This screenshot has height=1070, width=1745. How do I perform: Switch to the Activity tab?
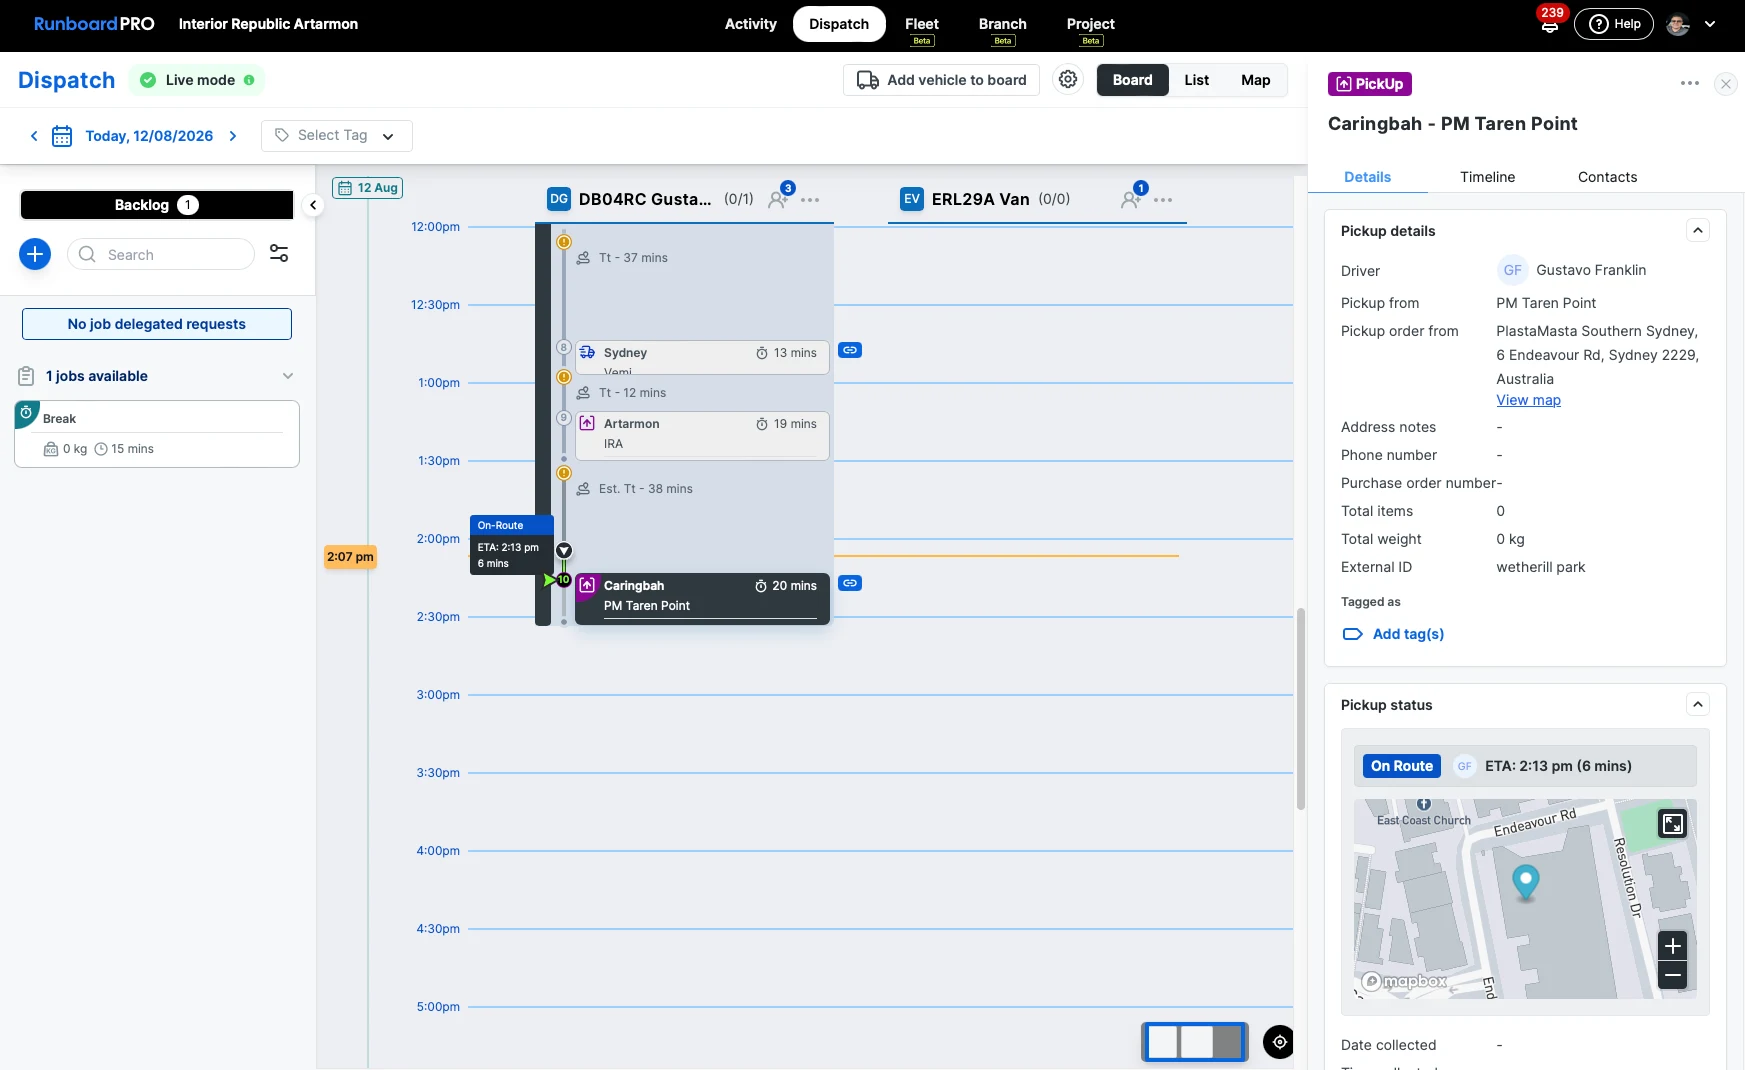pyautogui.click(x=750, y=24)
